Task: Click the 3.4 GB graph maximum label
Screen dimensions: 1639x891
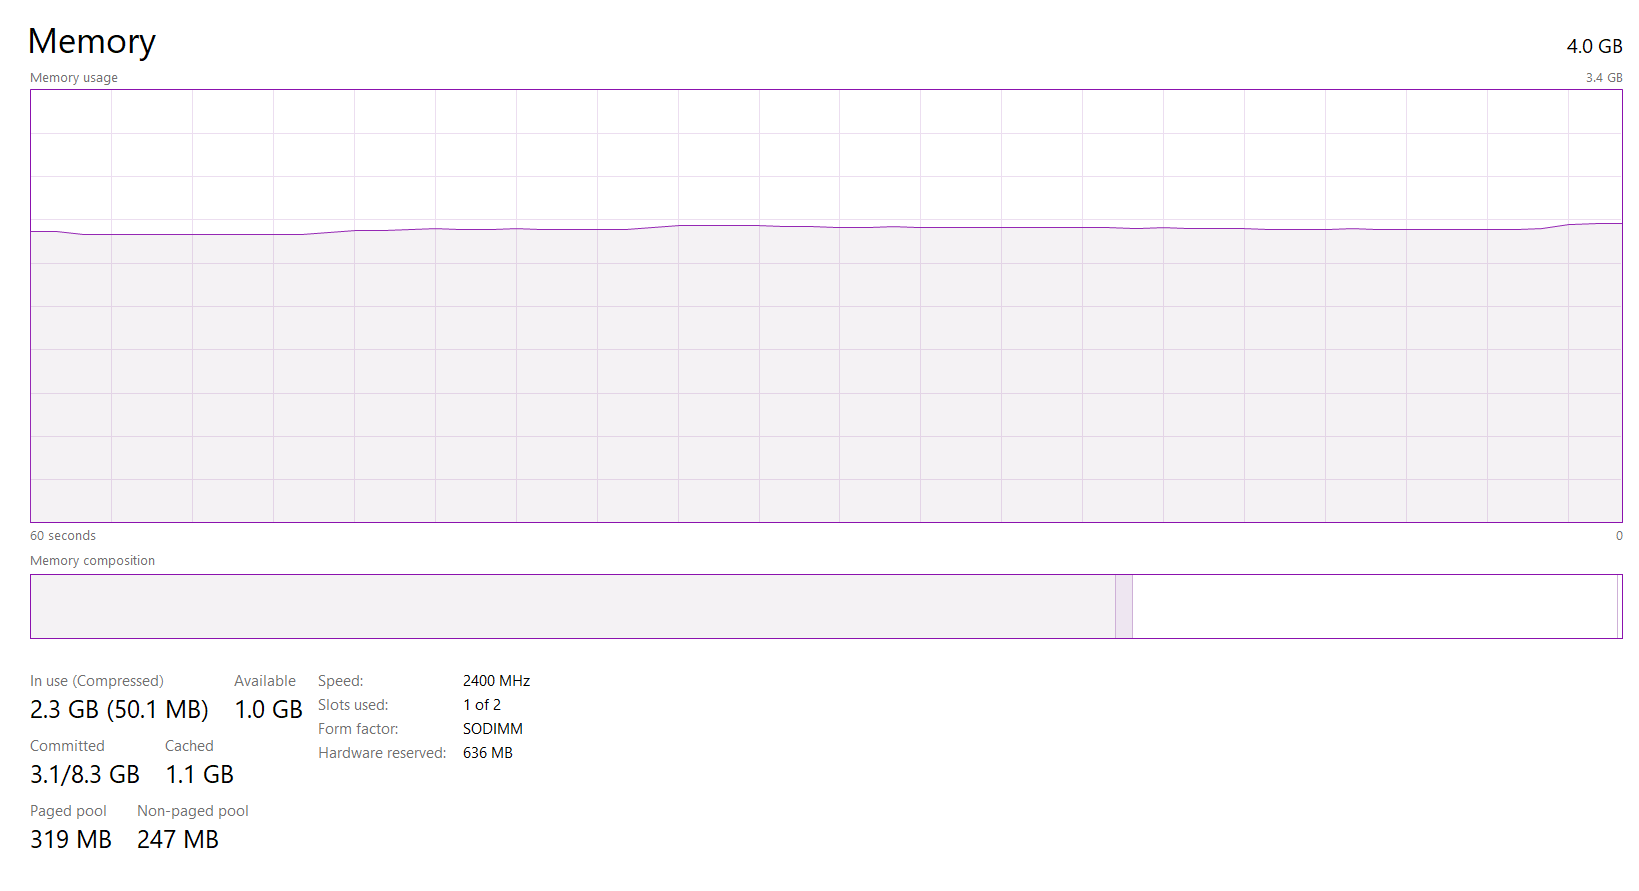Action: [1604, 78]
